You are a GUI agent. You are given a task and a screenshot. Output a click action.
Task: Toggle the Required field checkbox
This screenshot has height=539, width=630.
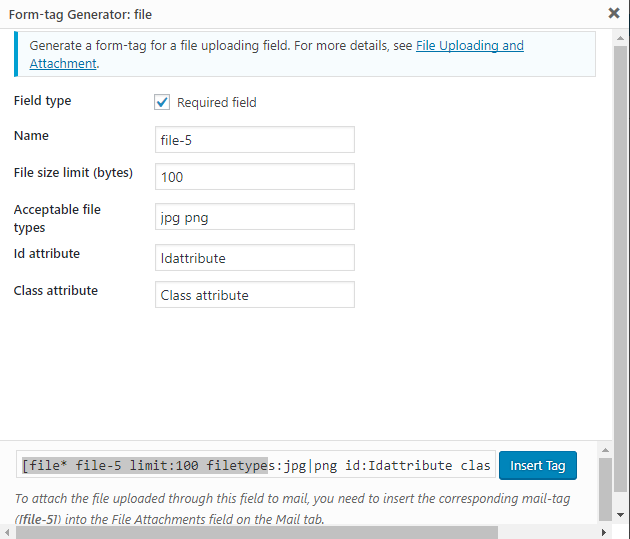click(162, 102)
